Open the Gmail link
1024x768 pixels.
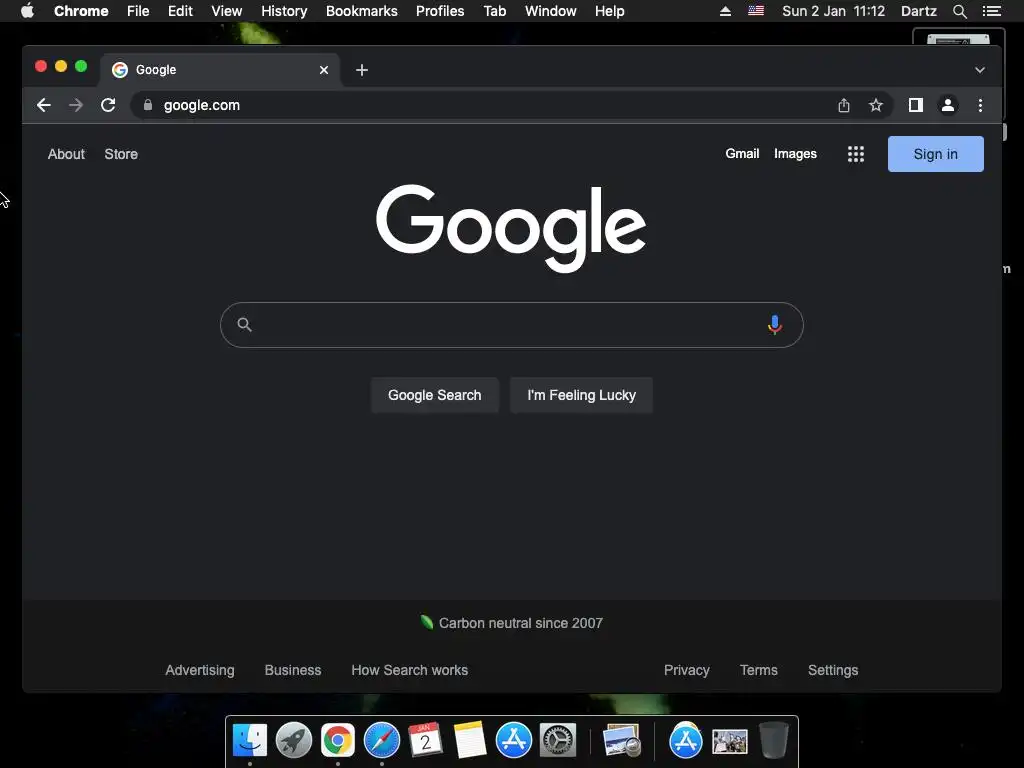point(742,153)
